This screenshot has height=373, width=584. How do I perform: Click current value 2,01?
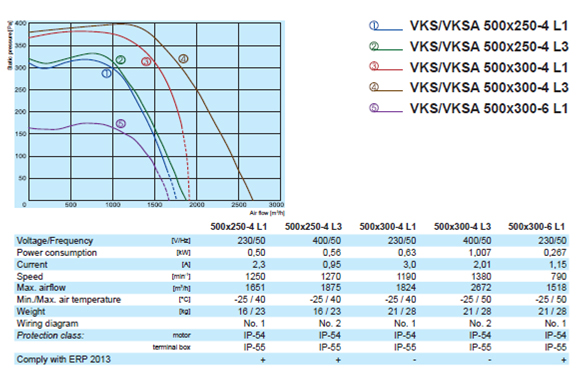click(x=482, y=265)
